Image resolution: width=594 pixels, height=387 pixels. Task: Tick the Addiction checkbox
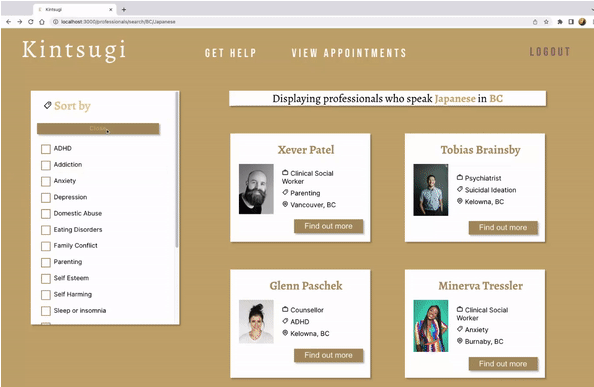coord(46,165)
